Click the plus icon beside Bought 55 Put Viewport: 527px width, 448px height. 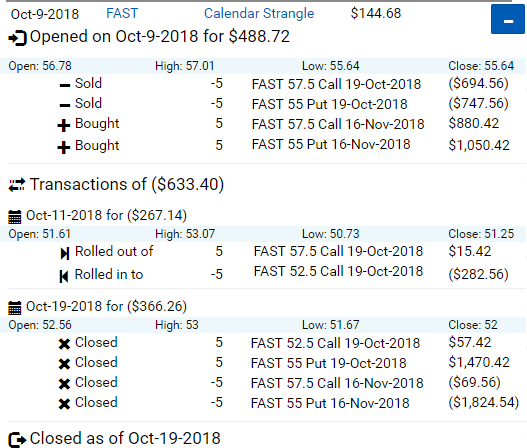(x=64, y=147)
